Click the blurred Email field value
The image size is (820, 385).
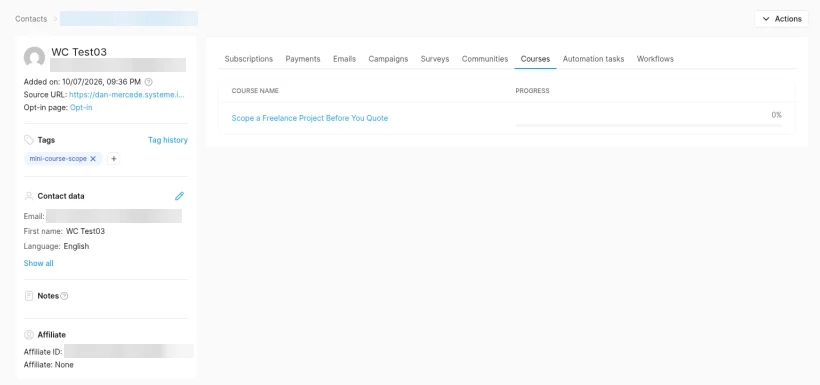point(114,216)
